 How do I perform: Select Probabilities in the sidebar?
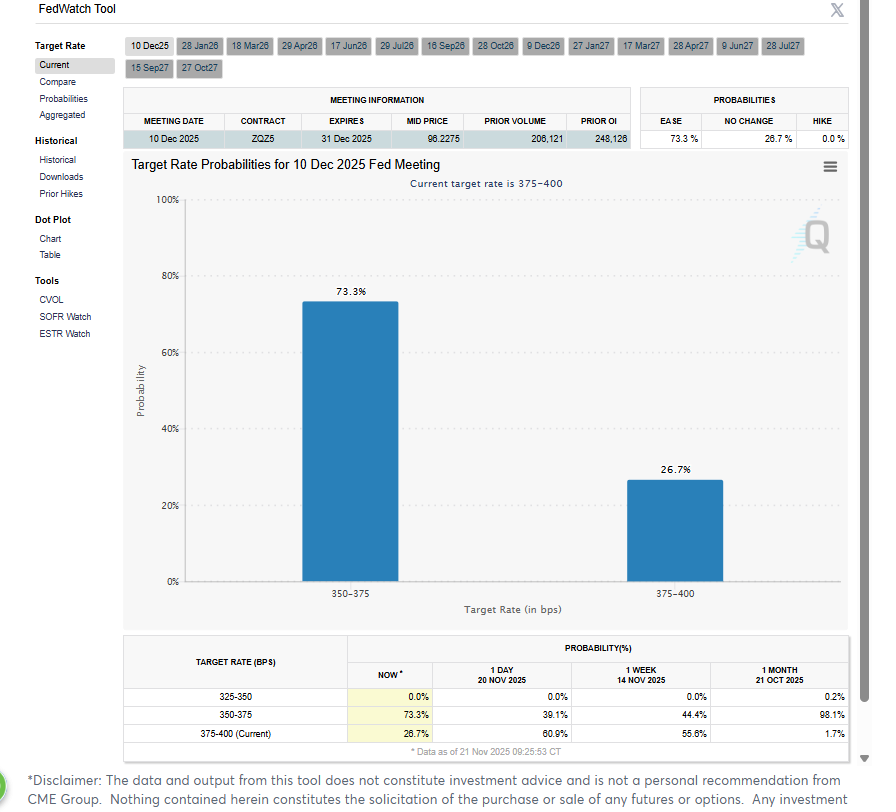[x=63, y=99]
